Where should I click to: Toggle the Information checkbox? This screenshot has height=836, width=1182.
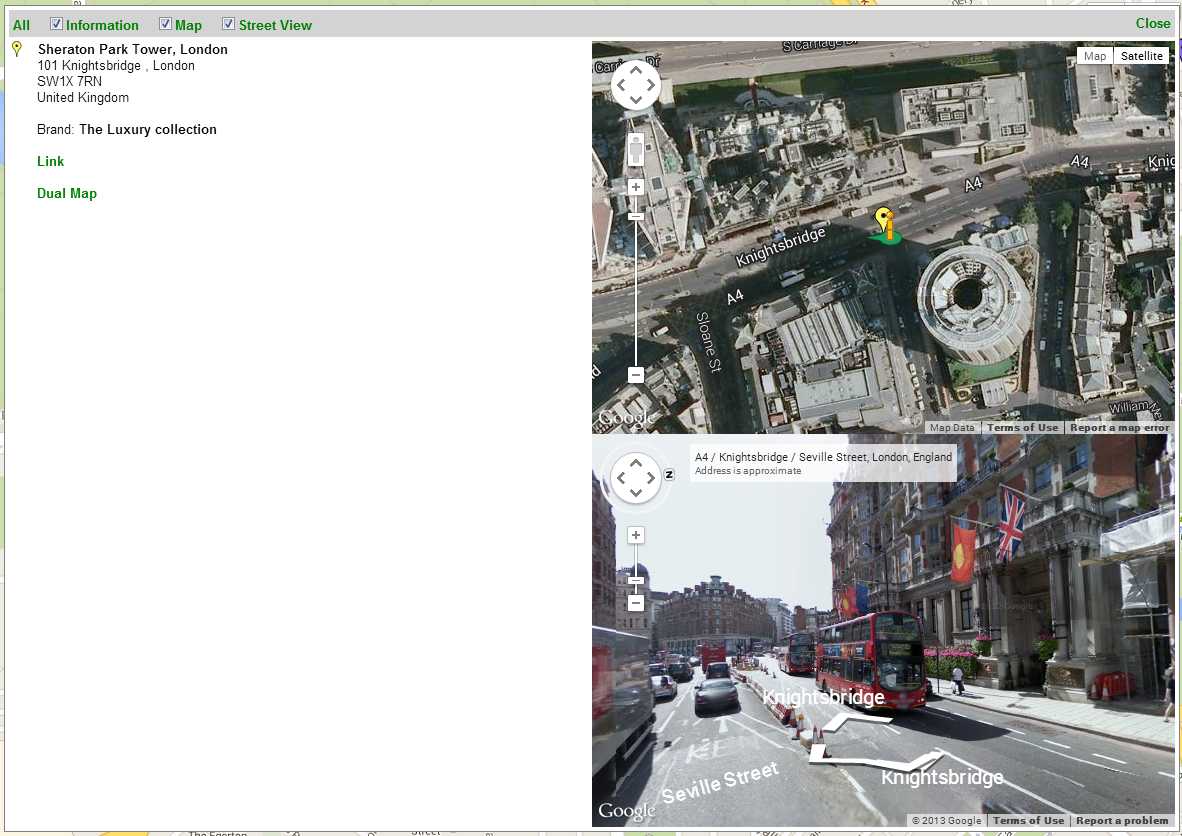pyautogui.click(x=56, y=24)
